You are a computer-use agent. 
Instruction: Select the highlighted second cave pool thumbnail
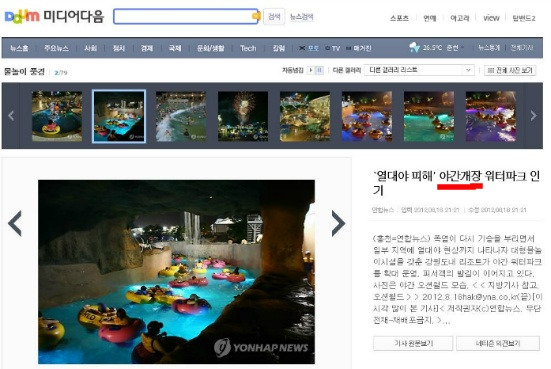tap(119, 116)
